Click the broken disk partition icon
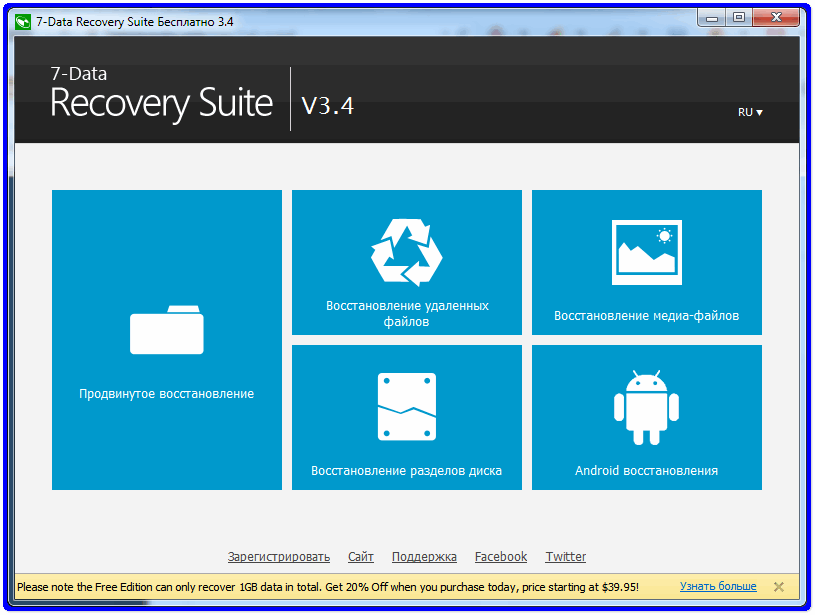The height and width of the screenshot is (615, 815). (x=406, y=407)
